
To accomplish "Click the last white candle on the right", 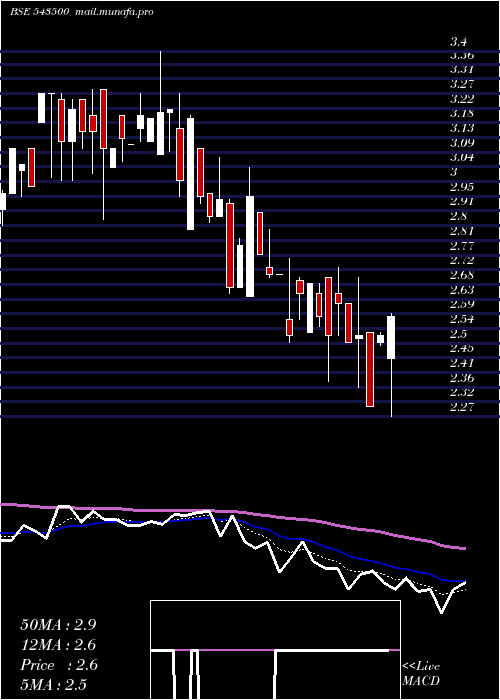I will [x=391, y=337].
